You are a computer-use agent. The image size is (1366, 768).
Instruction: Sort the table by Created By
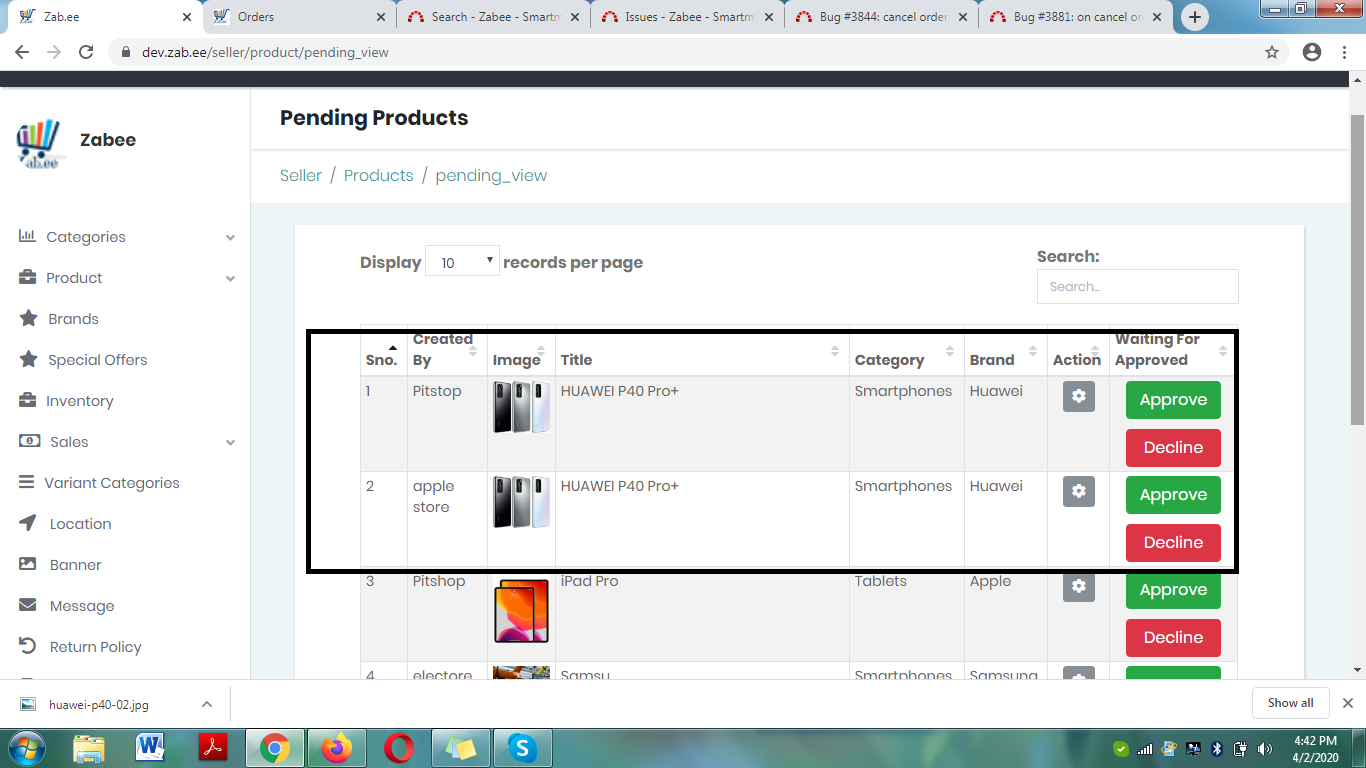447,350
